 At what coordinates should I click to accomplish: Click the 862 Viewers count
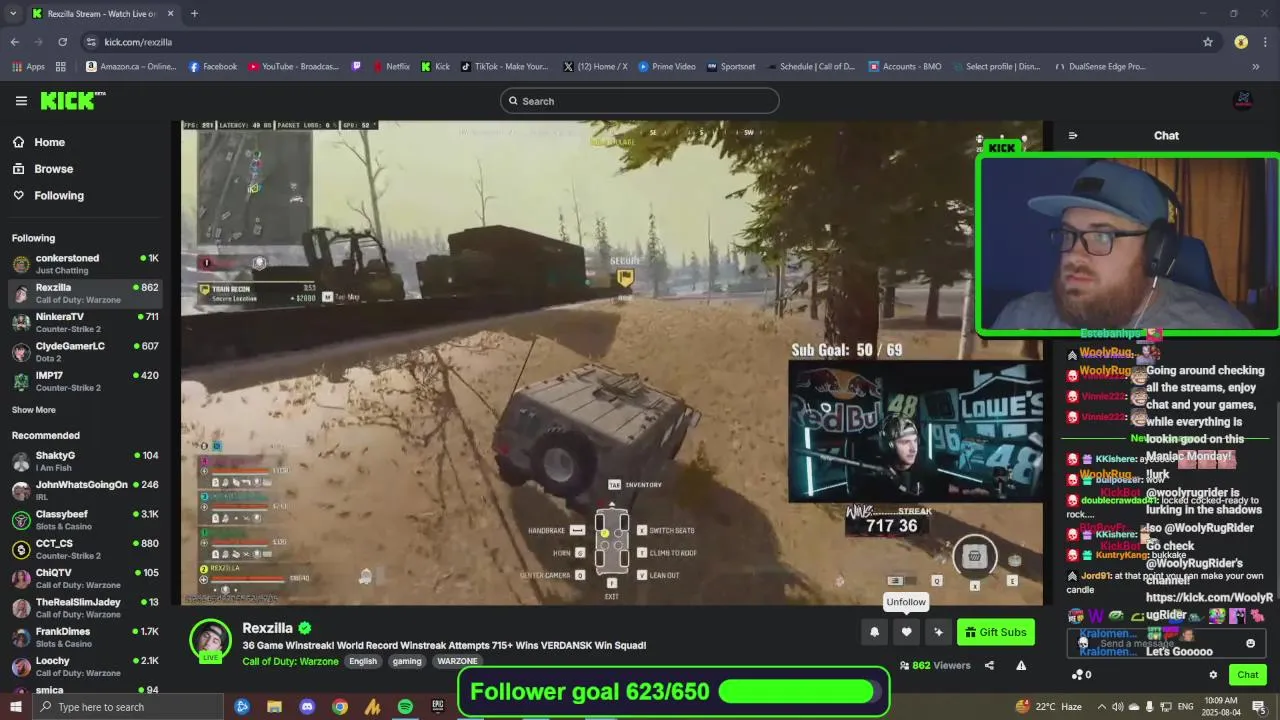935,665
